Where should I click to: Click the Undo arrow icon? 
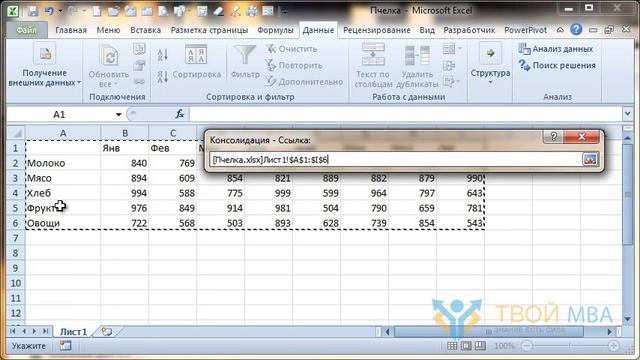tap(49, 11)
